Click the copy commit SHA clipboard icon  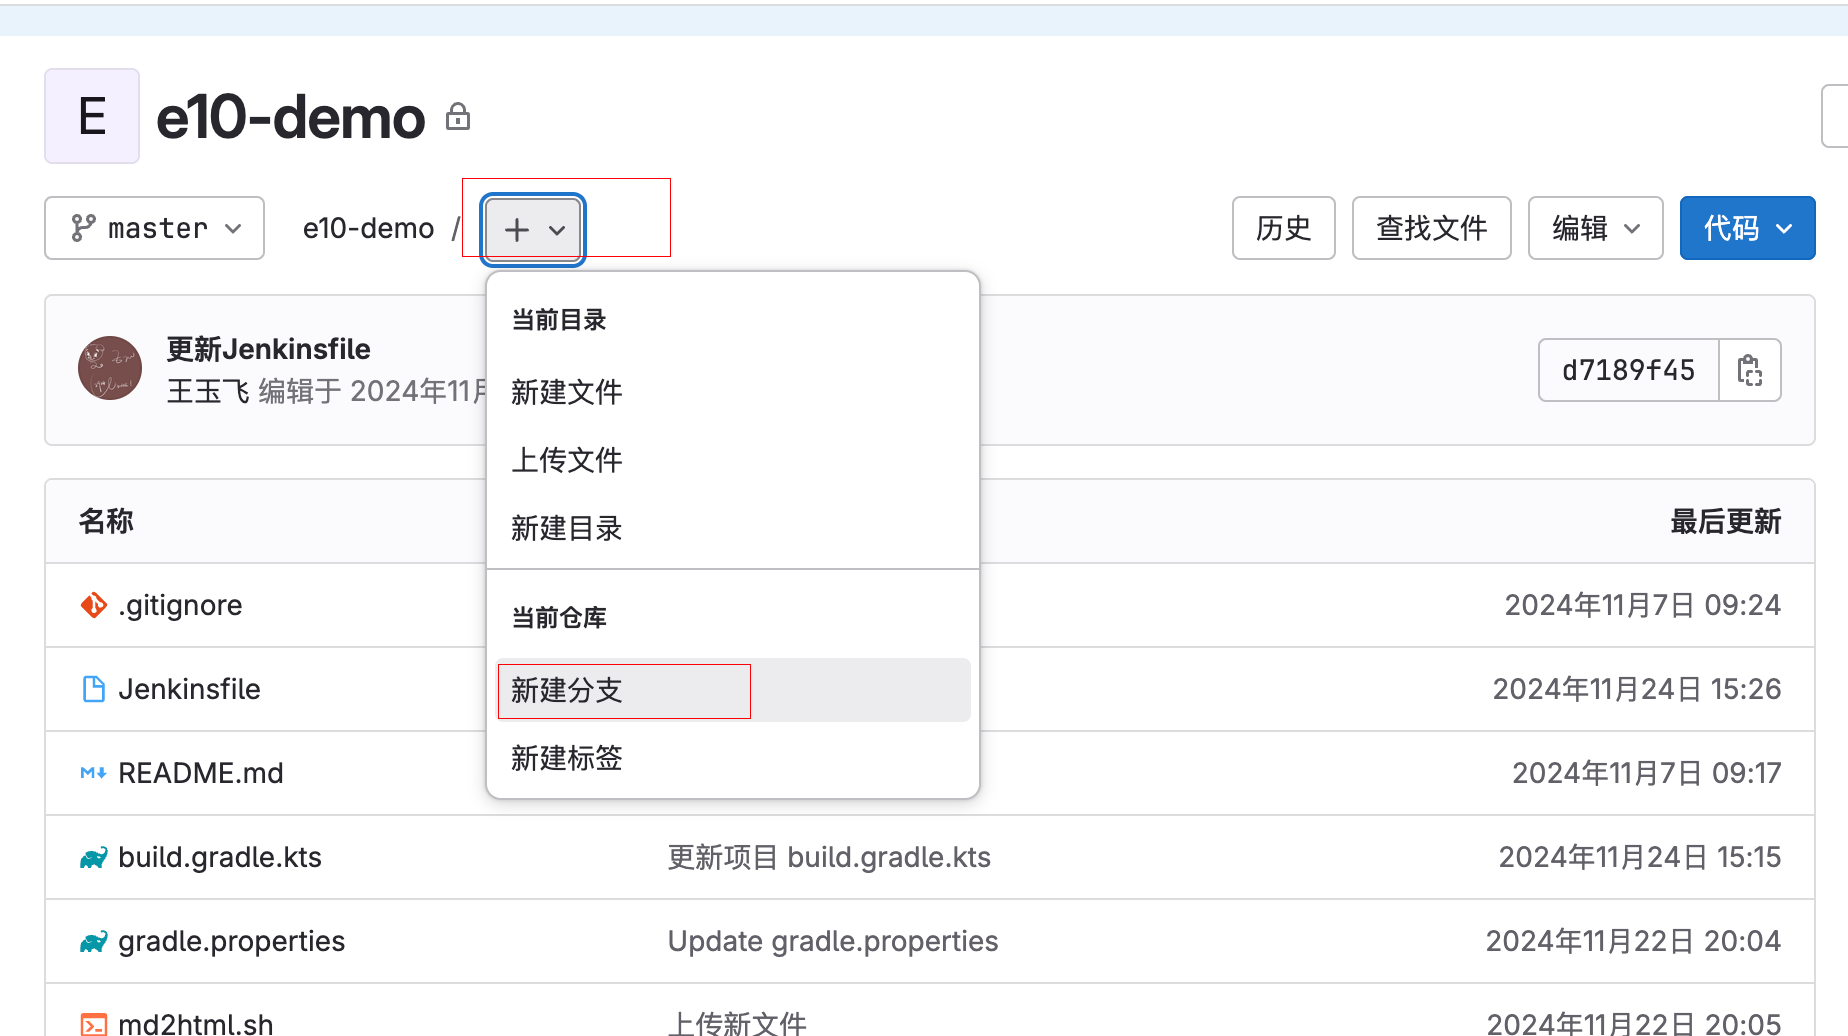click(1749, 370)
